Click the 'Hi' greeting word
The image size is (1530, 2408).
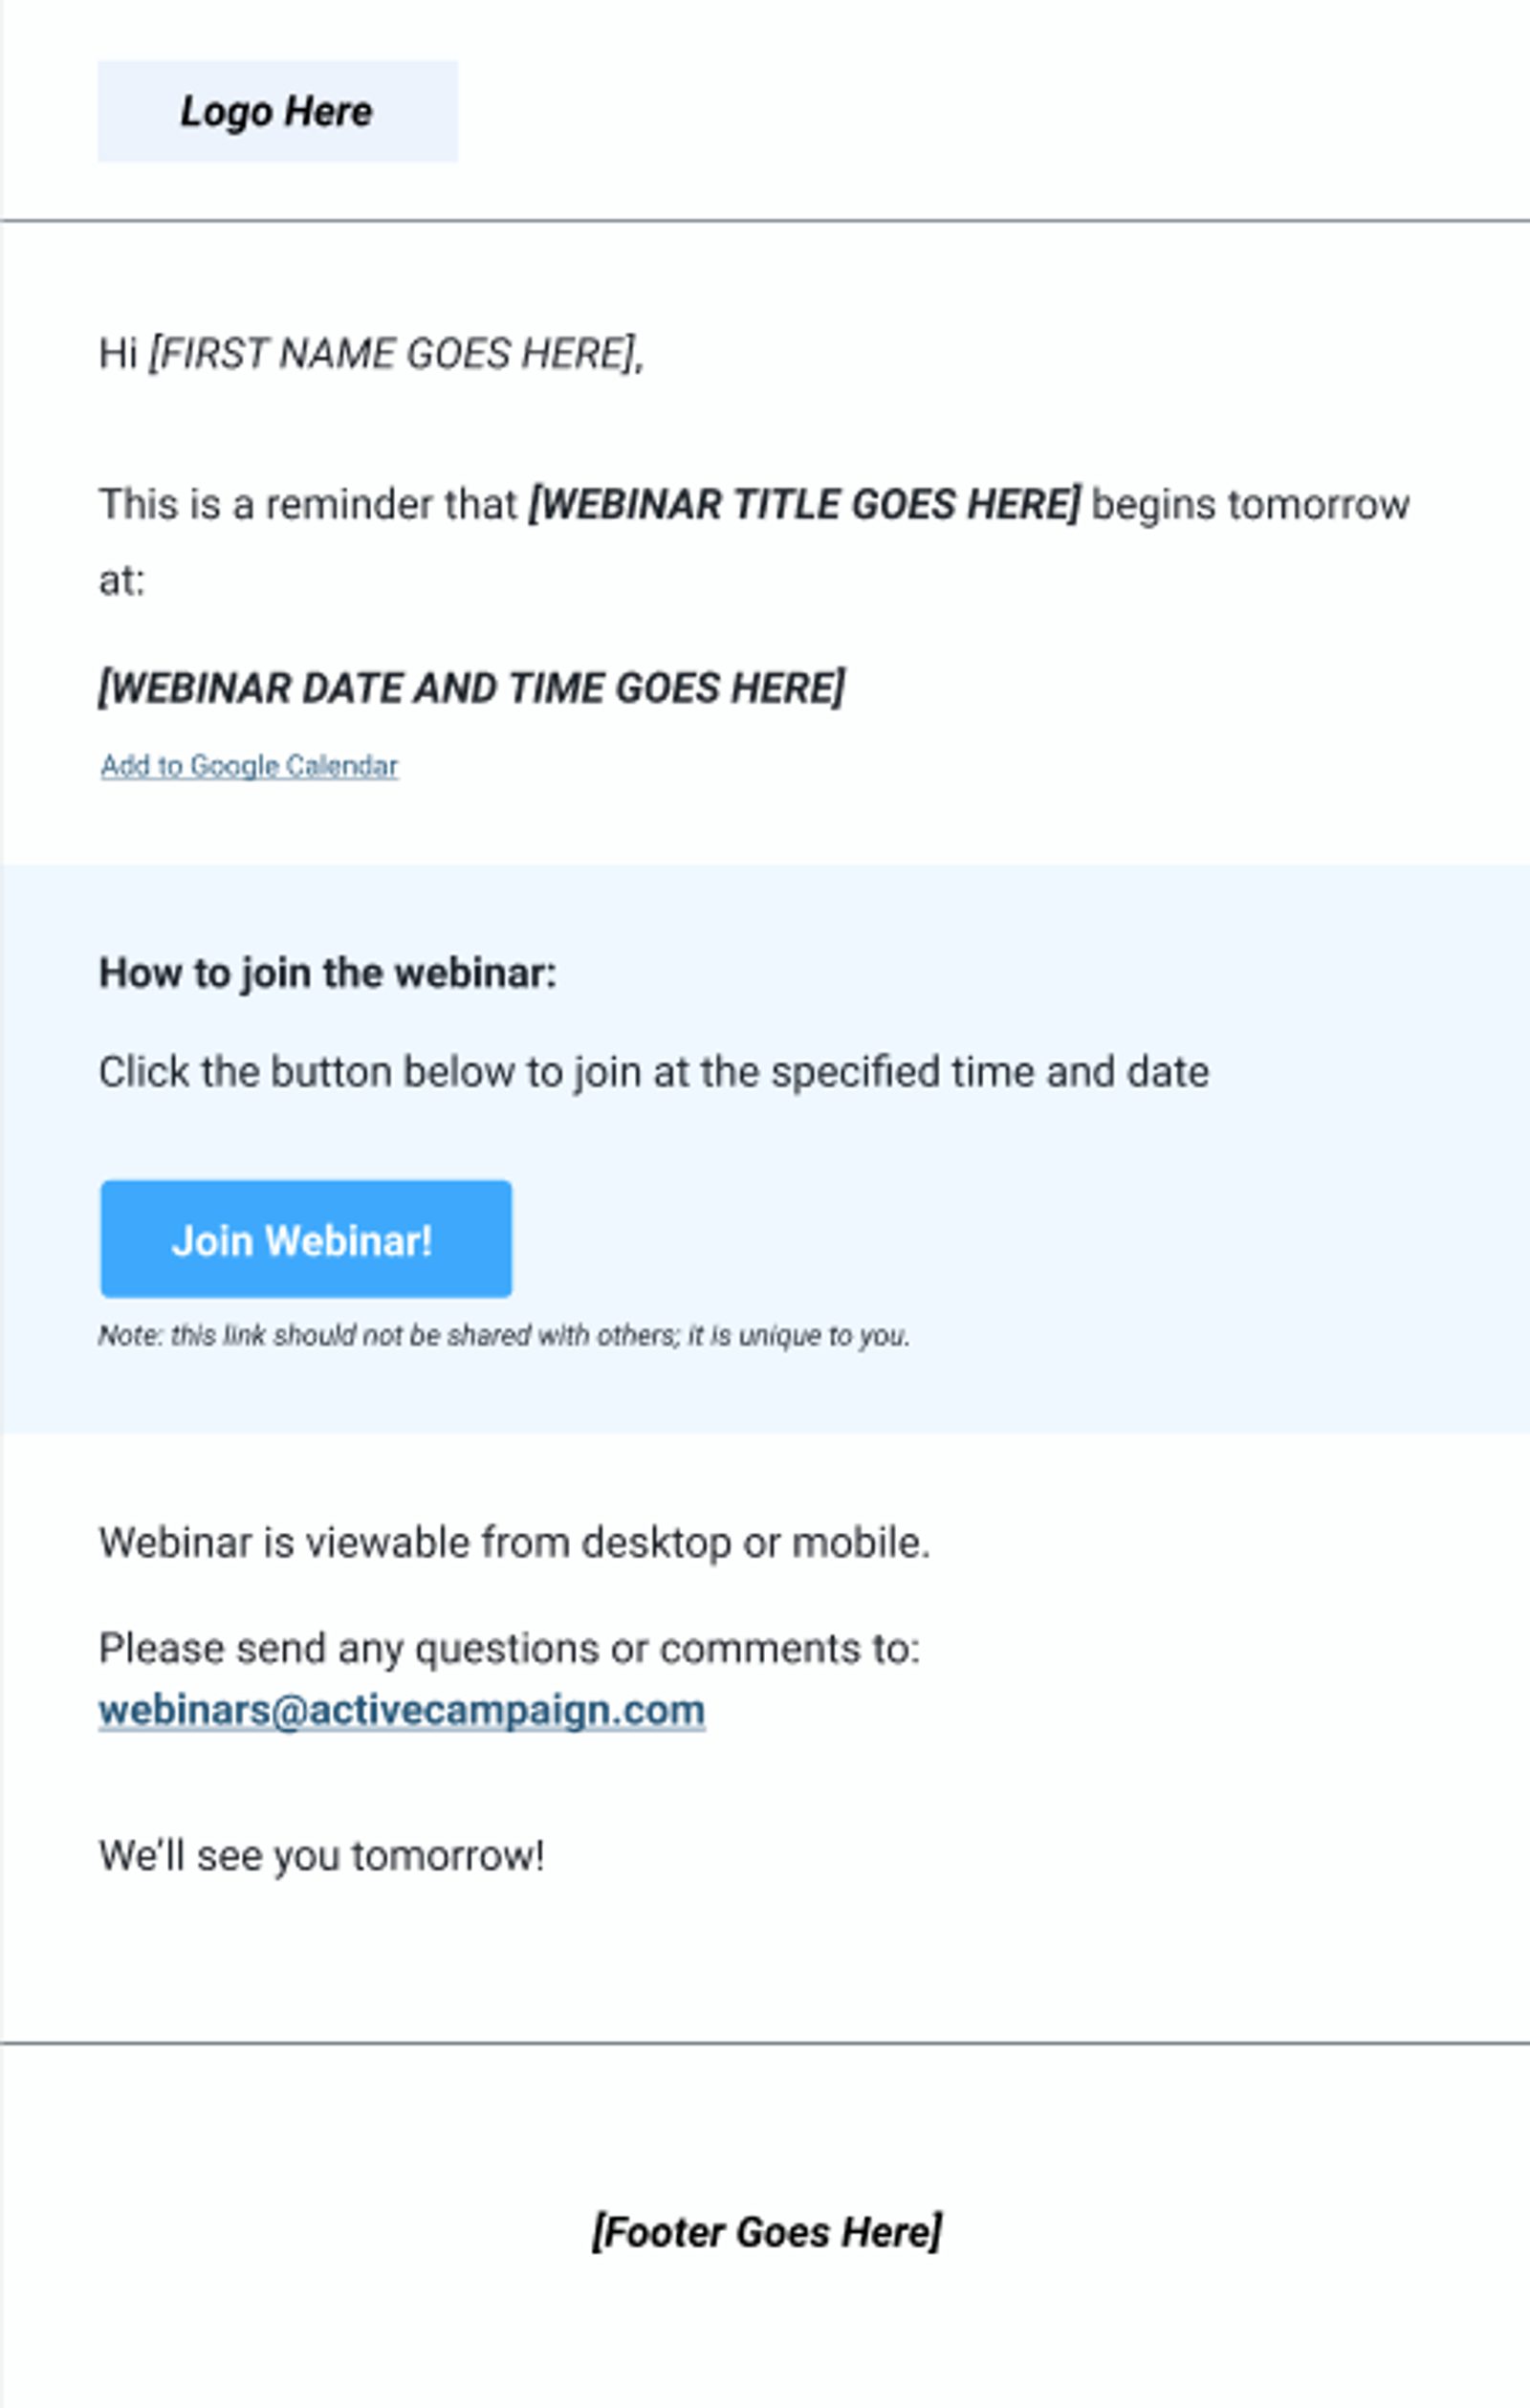[117, 354]
